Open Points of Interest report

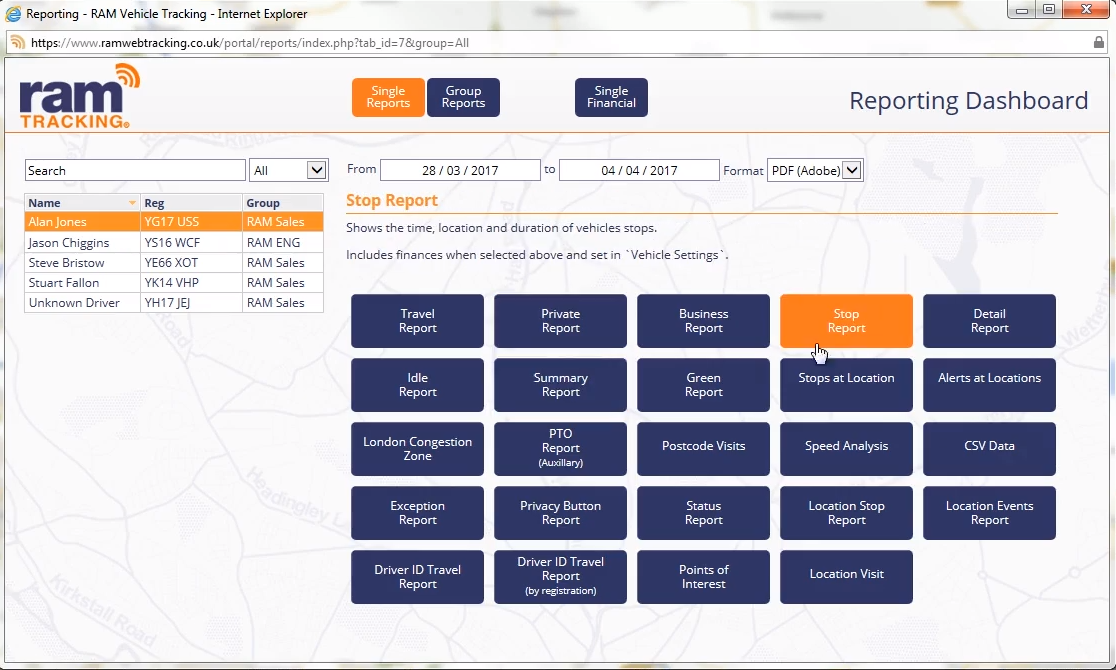703,577
